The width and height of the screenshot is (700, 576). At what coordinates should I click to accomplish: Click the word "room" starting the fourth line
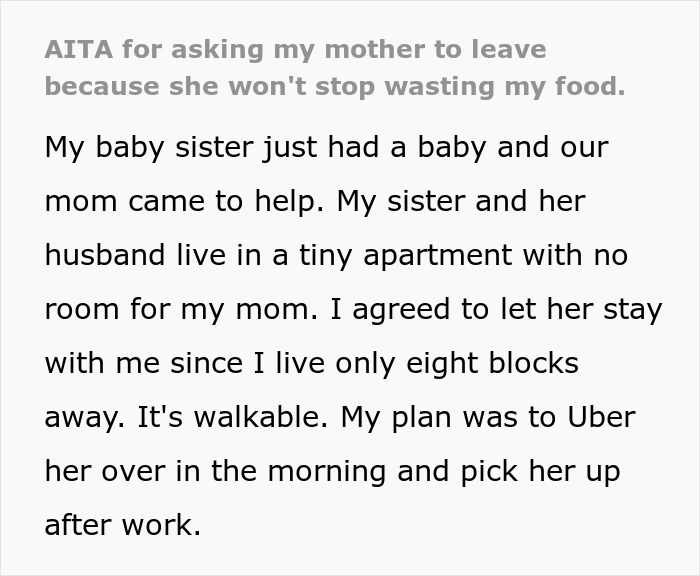[78, 309]
